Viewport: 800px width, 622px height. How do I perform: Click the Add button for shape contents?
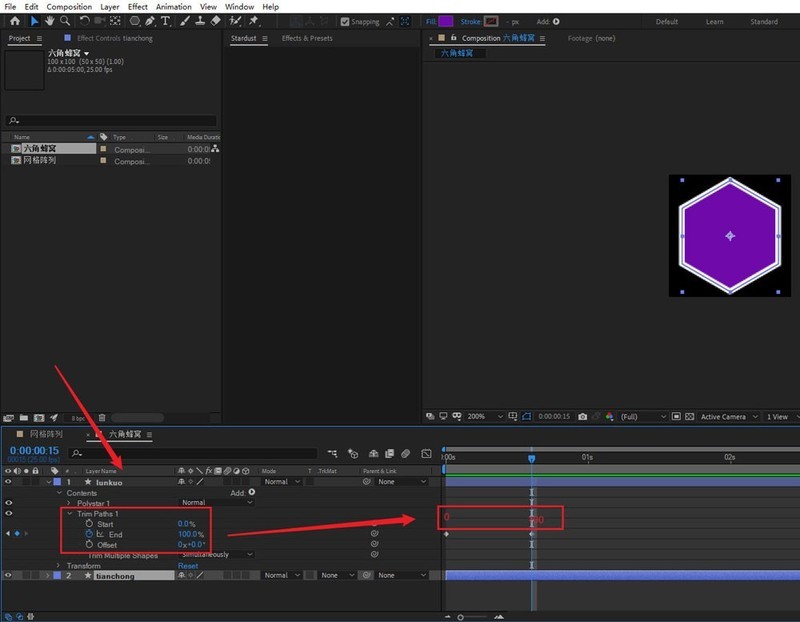click(251, 492)
